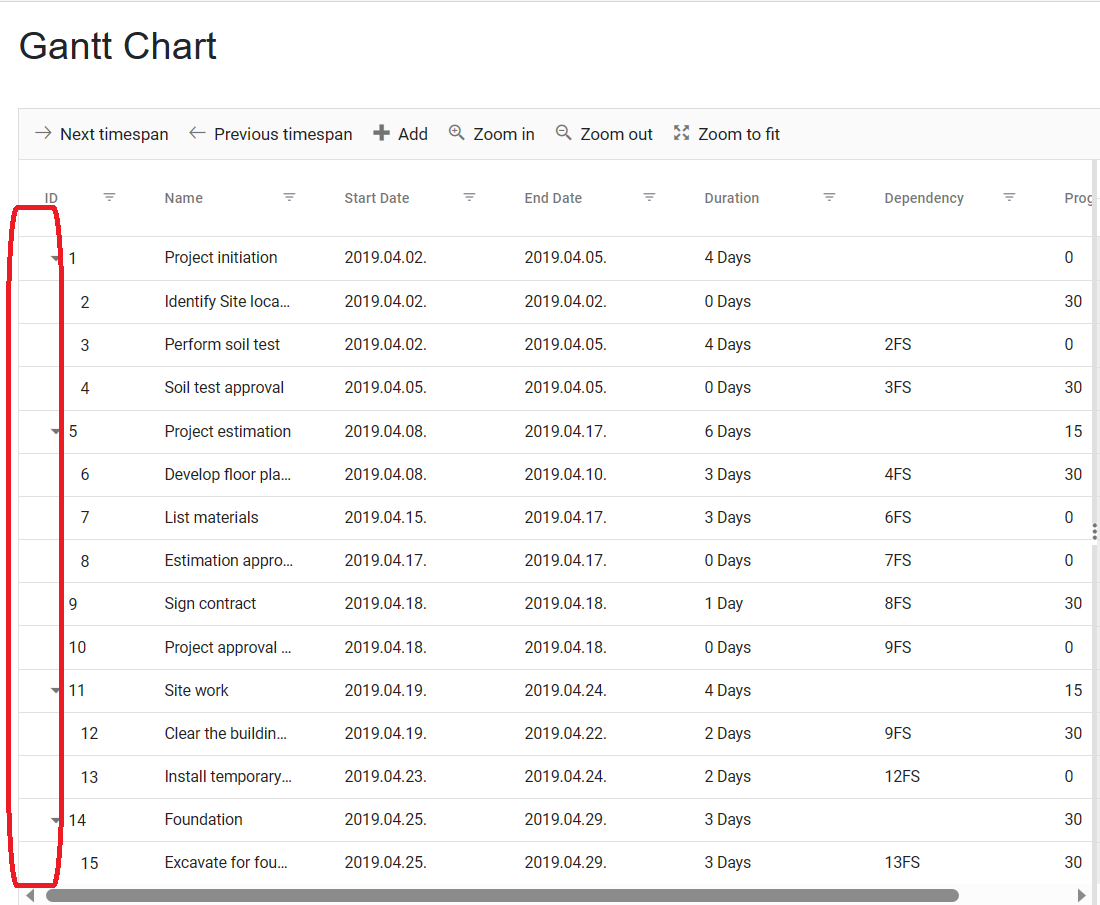Open the Duration column filter
This screenshot has height=905, width=1100.
click(x=829, y=198)
